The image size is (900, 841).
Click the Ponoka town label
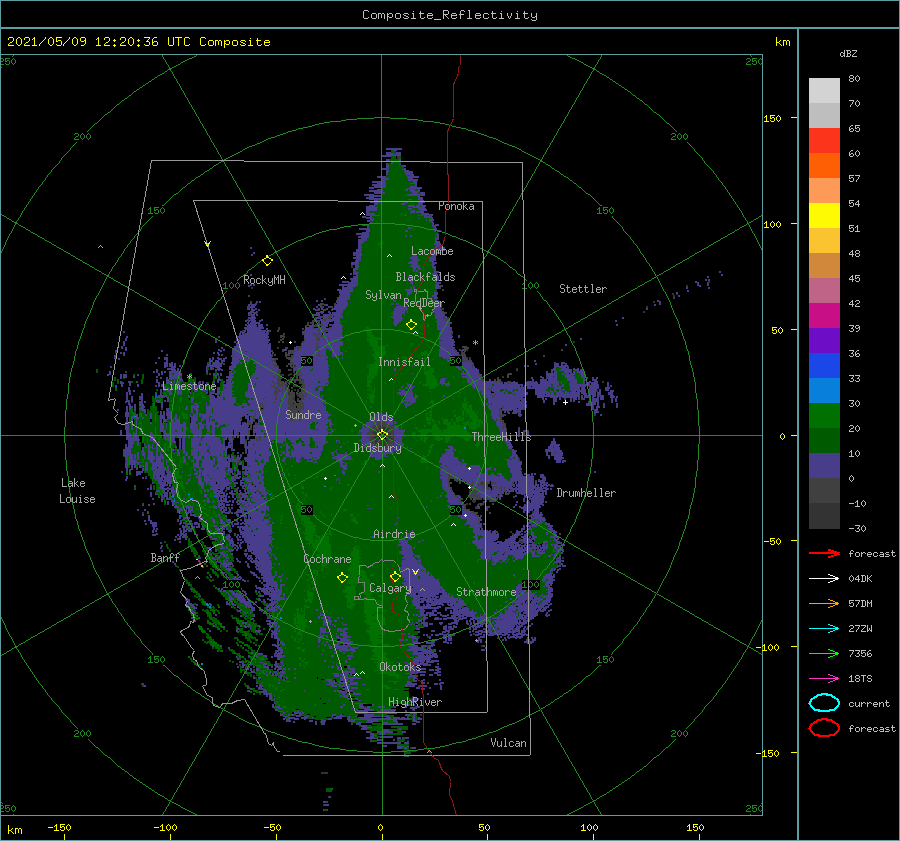(x=456, y=206)
